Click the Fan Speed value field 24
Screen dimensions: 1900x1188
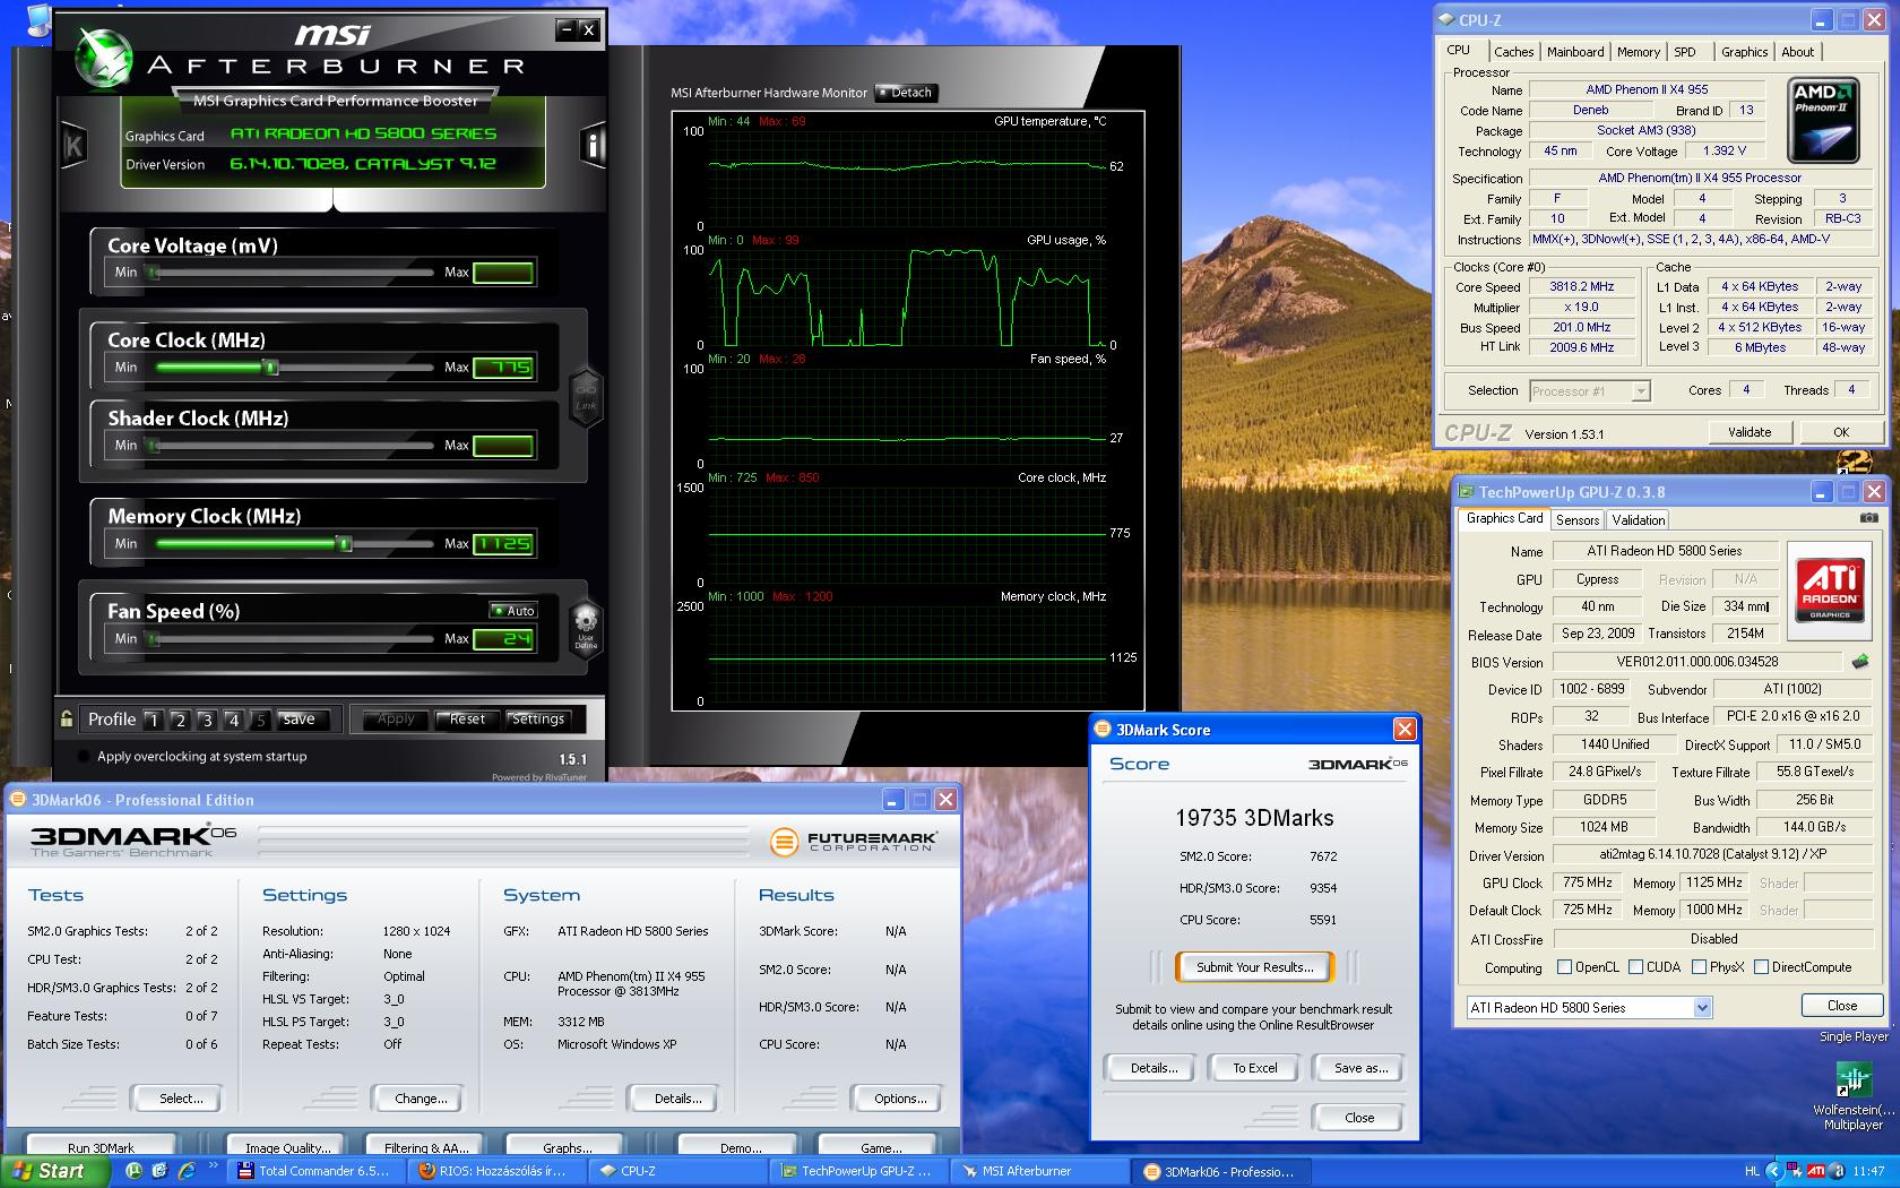tap(504, 639)
